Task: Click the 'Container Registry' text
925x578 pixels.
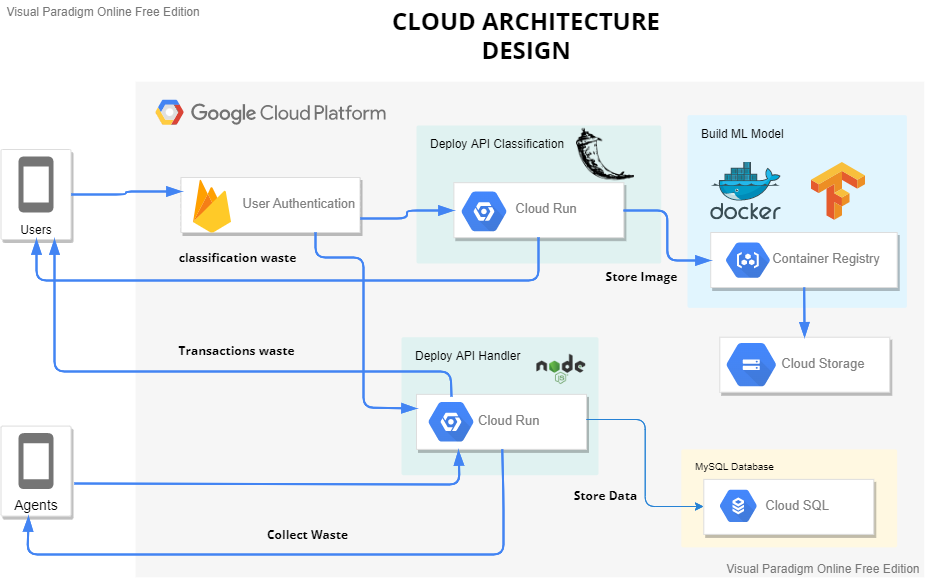Action: coord(826,258)
